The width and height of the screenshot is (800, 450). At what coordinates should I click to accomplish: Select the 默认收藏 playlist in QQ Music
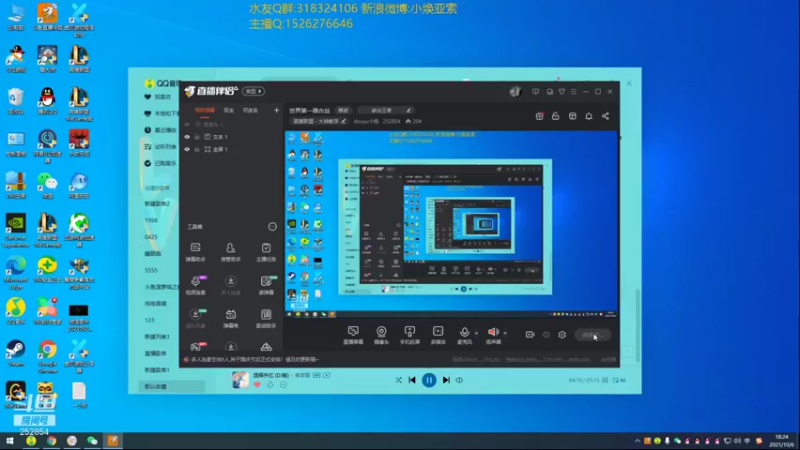pos(171,387)
